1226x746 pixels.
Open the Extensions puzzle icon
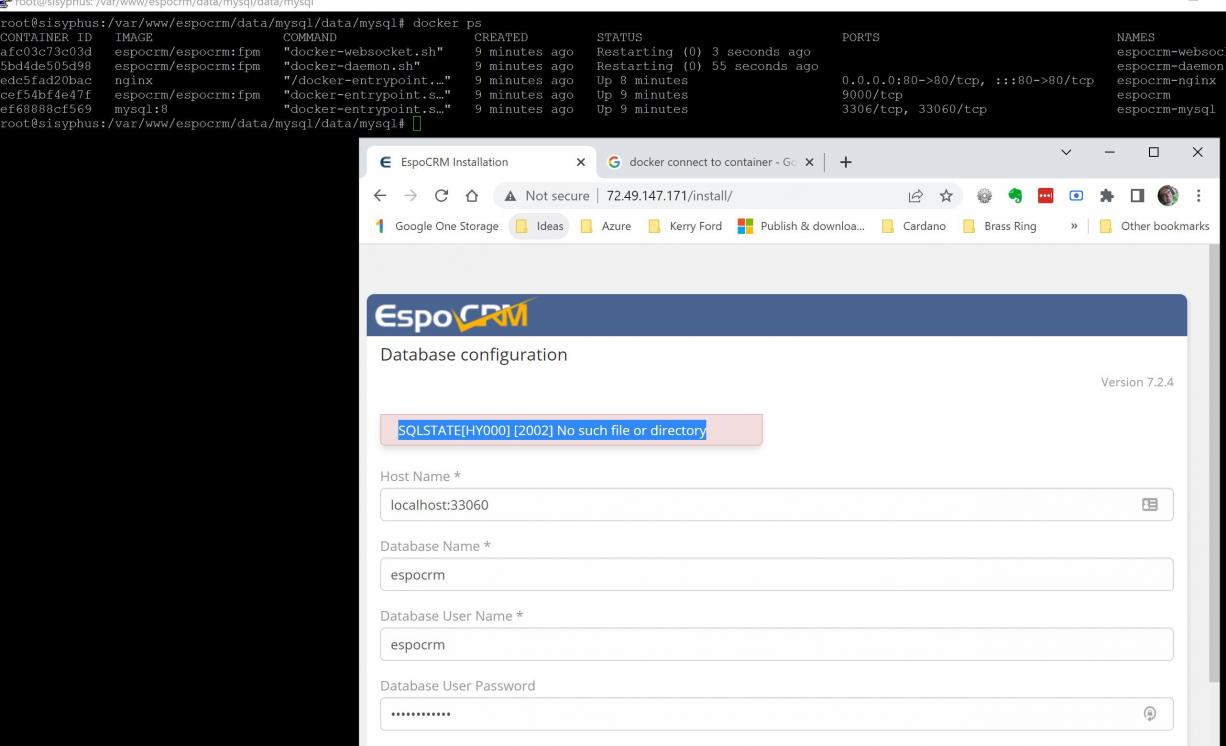pyautogui.click(x=1108, y=196)
